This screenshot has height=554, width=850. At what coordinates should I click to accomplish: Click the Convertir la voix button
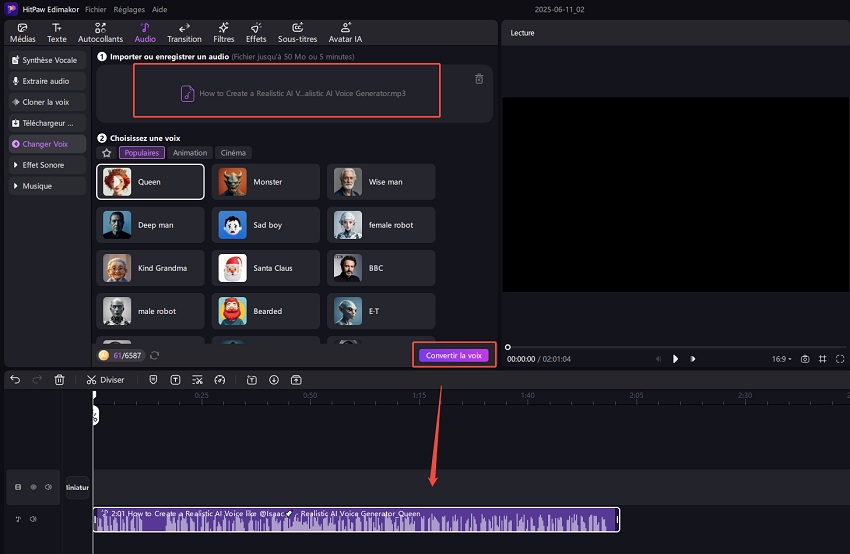pos(453,355)
